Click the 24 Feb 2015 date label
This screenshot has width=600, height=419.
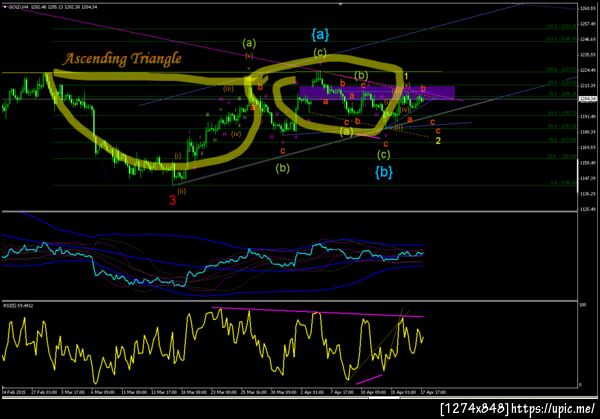(x=14, y=392)
